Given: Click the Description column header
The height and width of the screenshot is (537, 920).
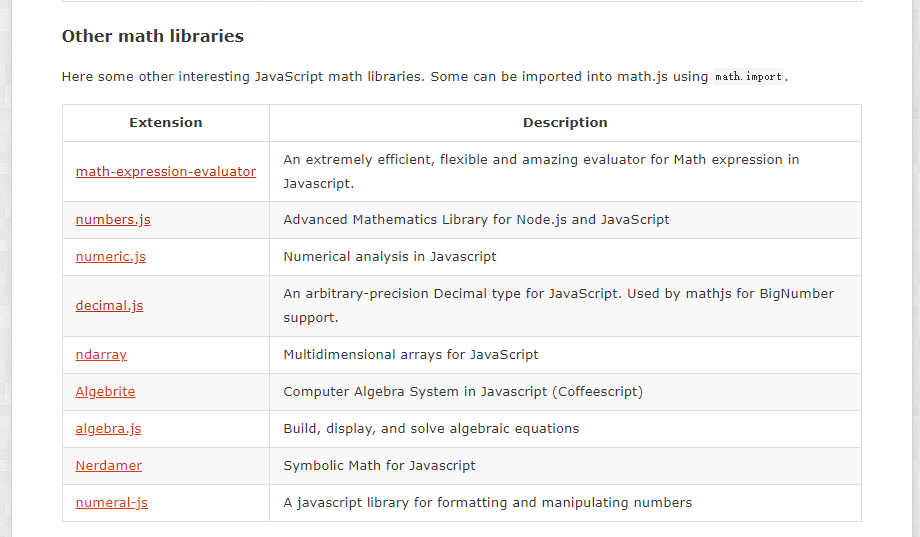Looking at the screenshot, I should (x=565, y=123).
